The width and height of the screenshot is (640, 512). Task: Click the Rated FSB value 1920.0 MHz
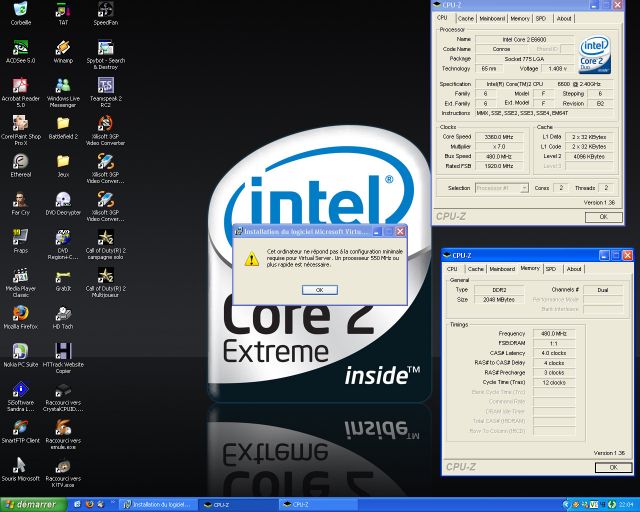click(499, 166)
